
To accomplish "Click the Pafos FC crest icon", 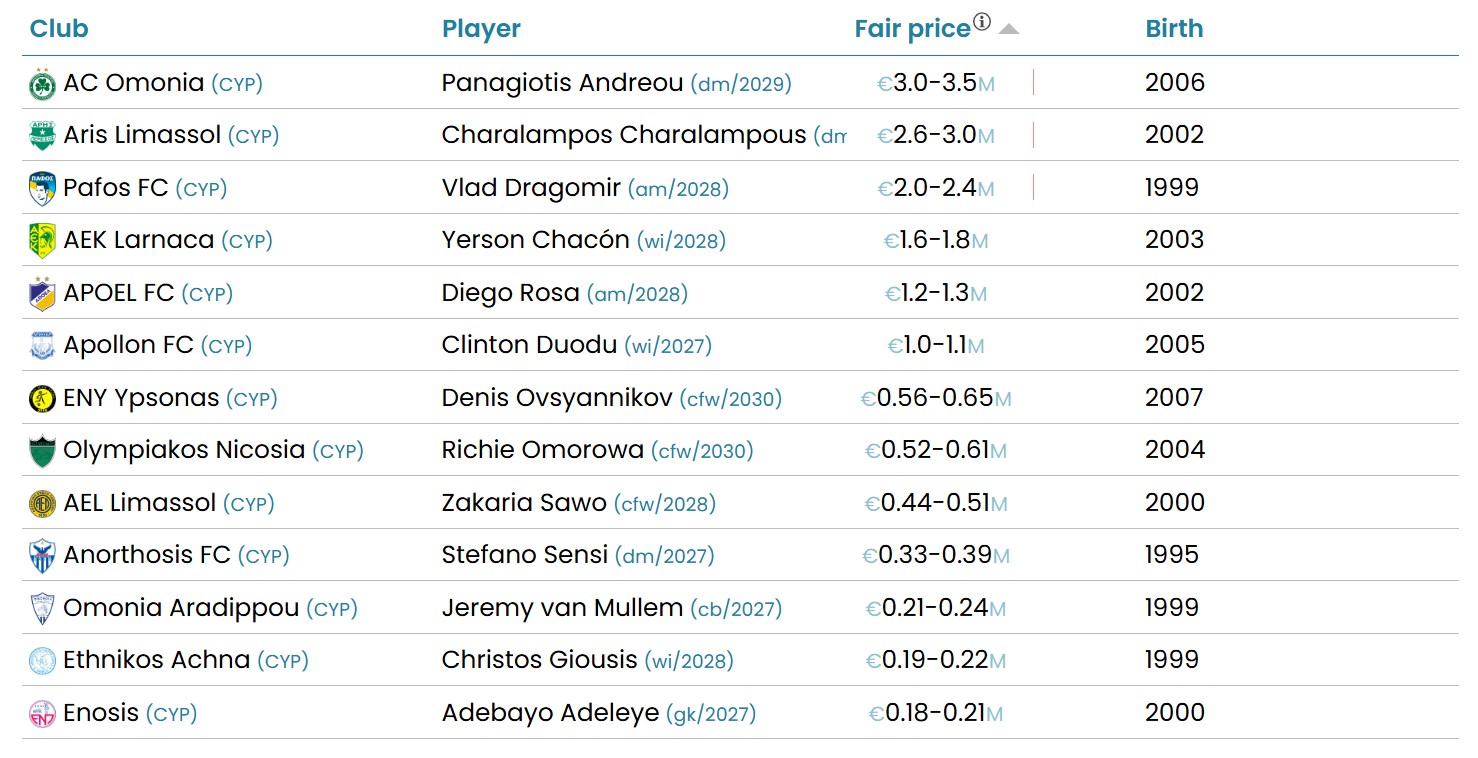I will point(42,189).
